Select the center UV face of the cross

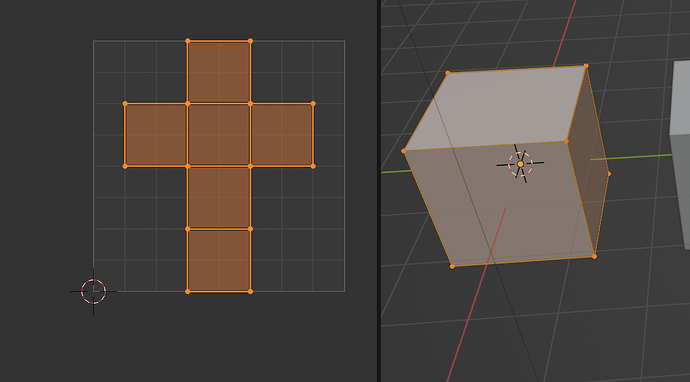(219, 135)
